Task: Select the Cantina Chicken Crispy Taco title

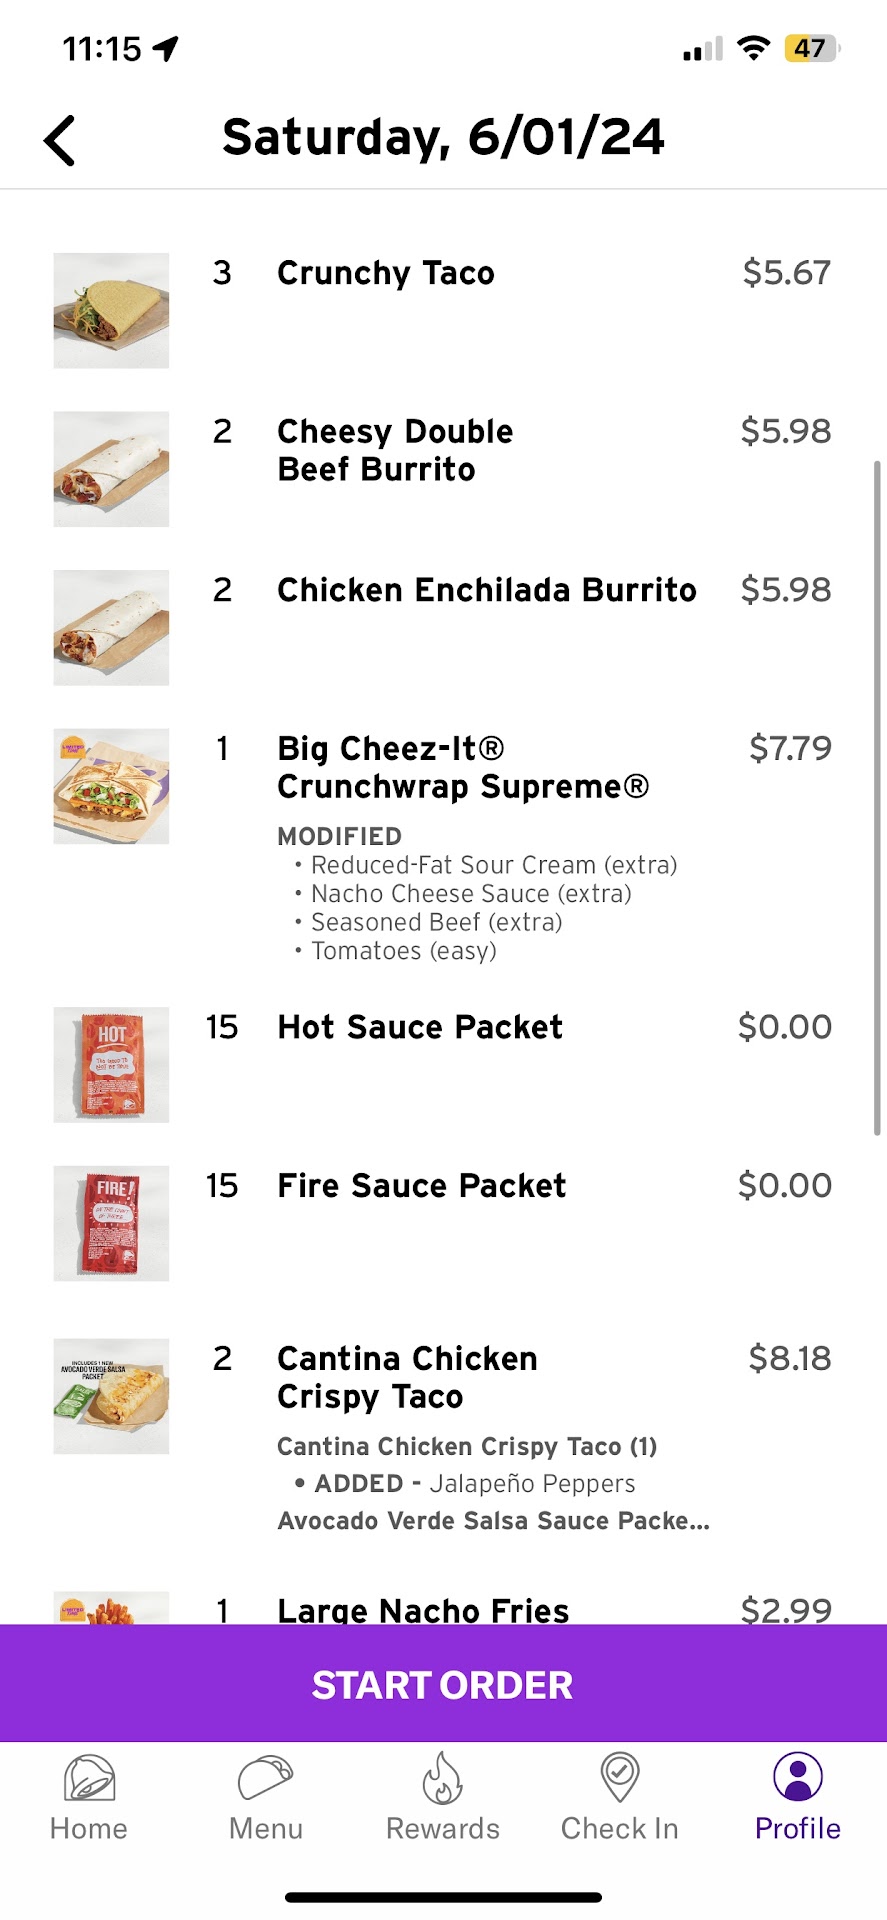Action: click(x=407, y=1377)
